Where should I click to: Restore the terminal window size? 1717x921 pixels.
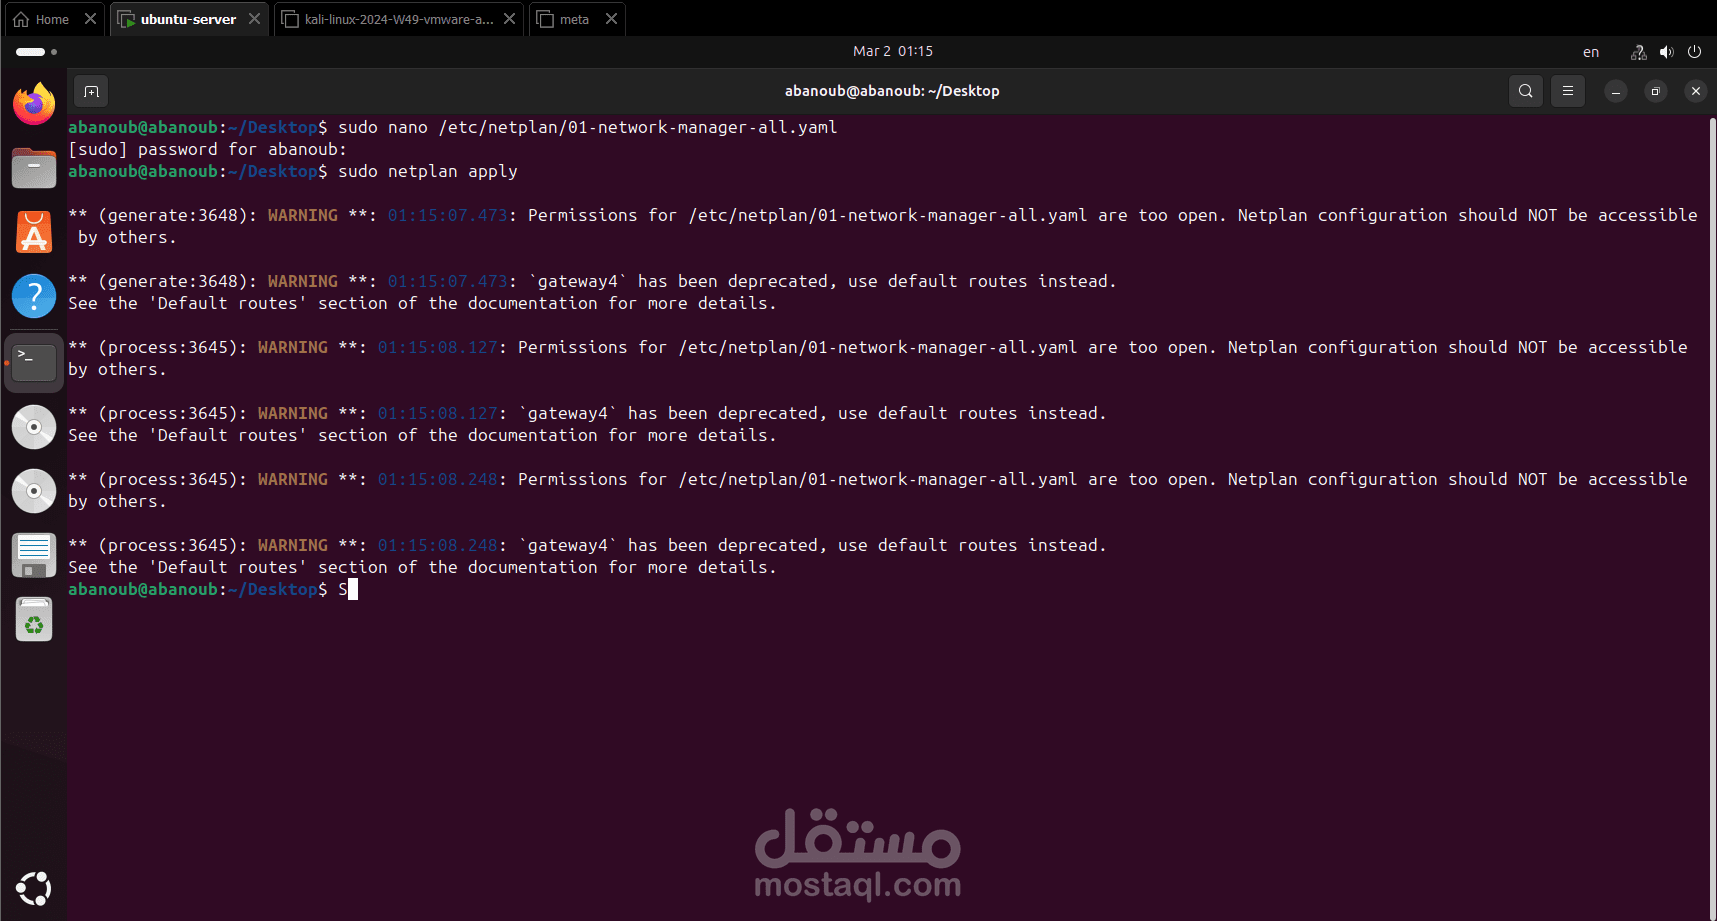[x=1656, y=91]
